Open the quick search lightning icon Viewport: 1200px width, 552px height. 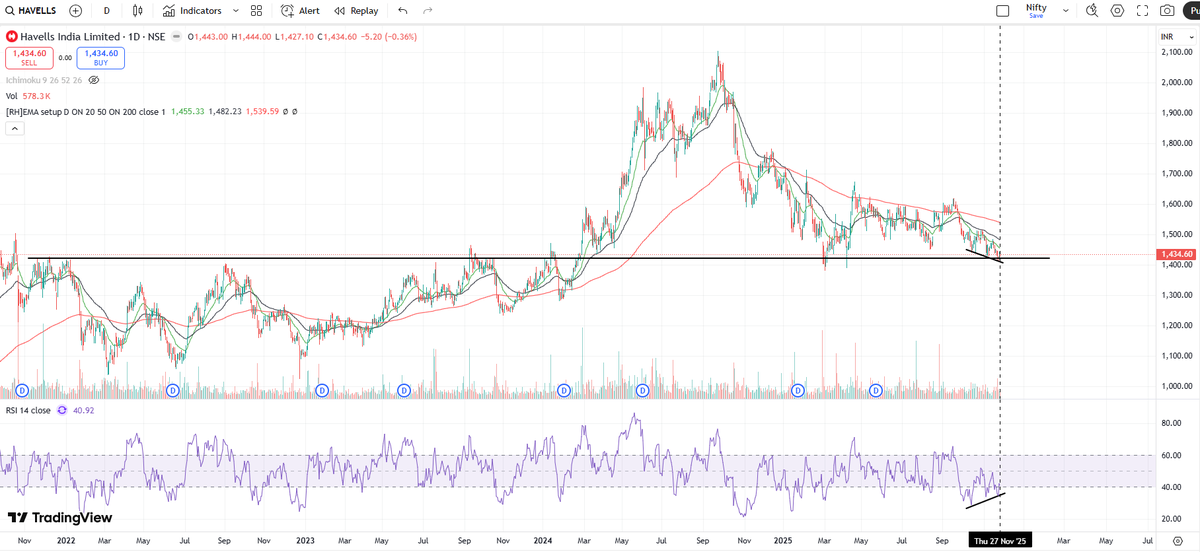1091,10
